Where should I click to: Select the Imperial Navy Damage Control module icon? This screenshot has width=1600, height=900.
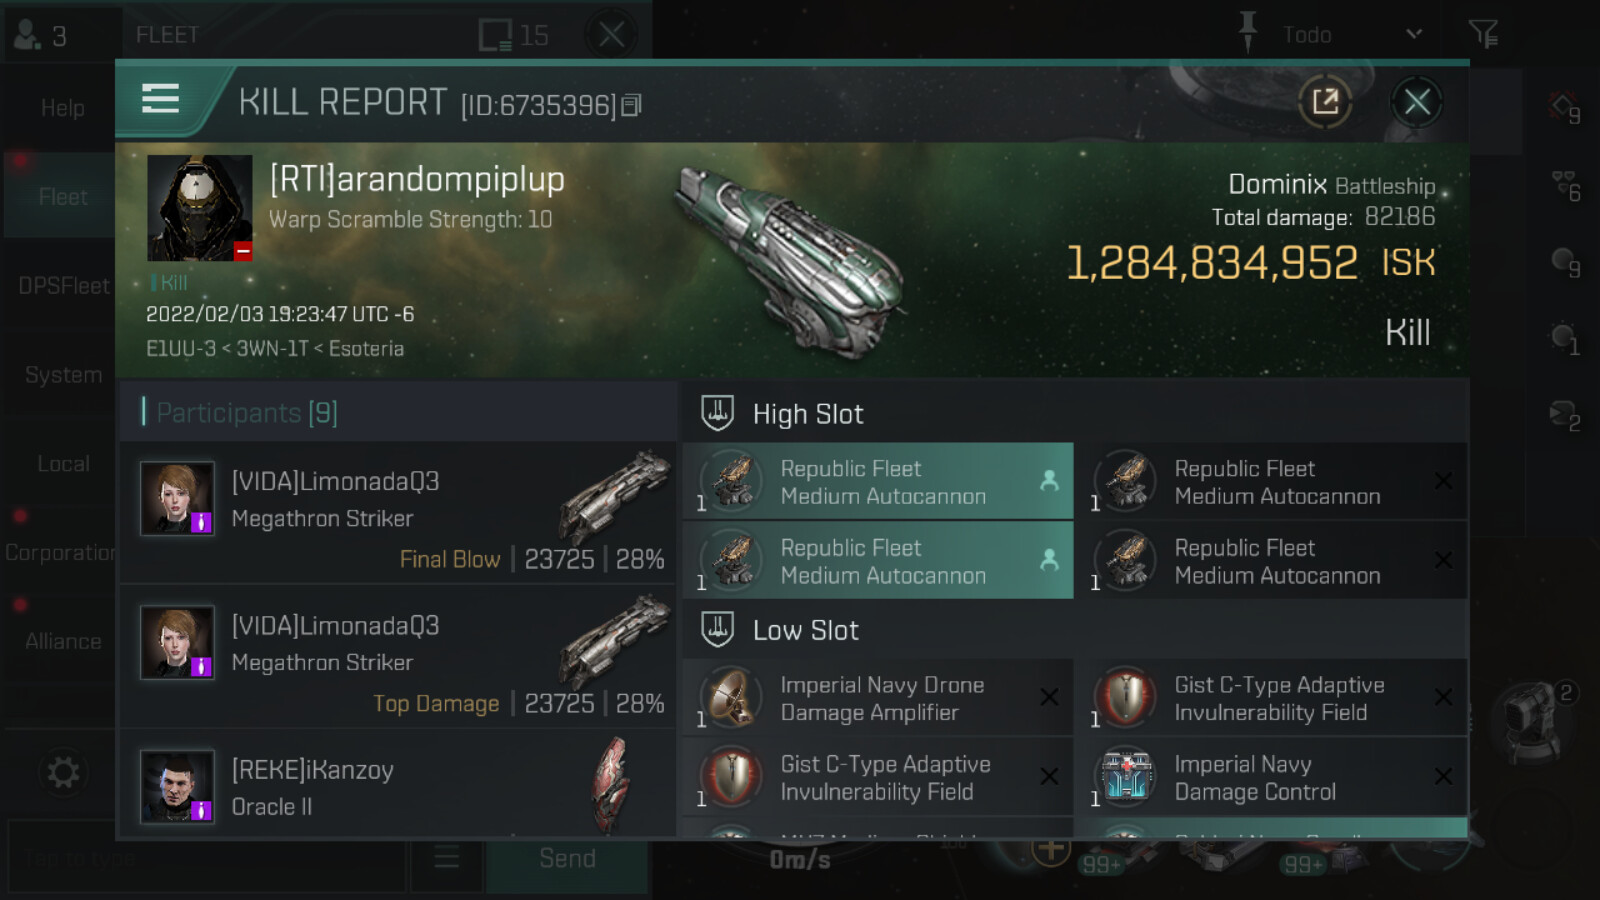pyautogui.click(x=1126, y=777)
